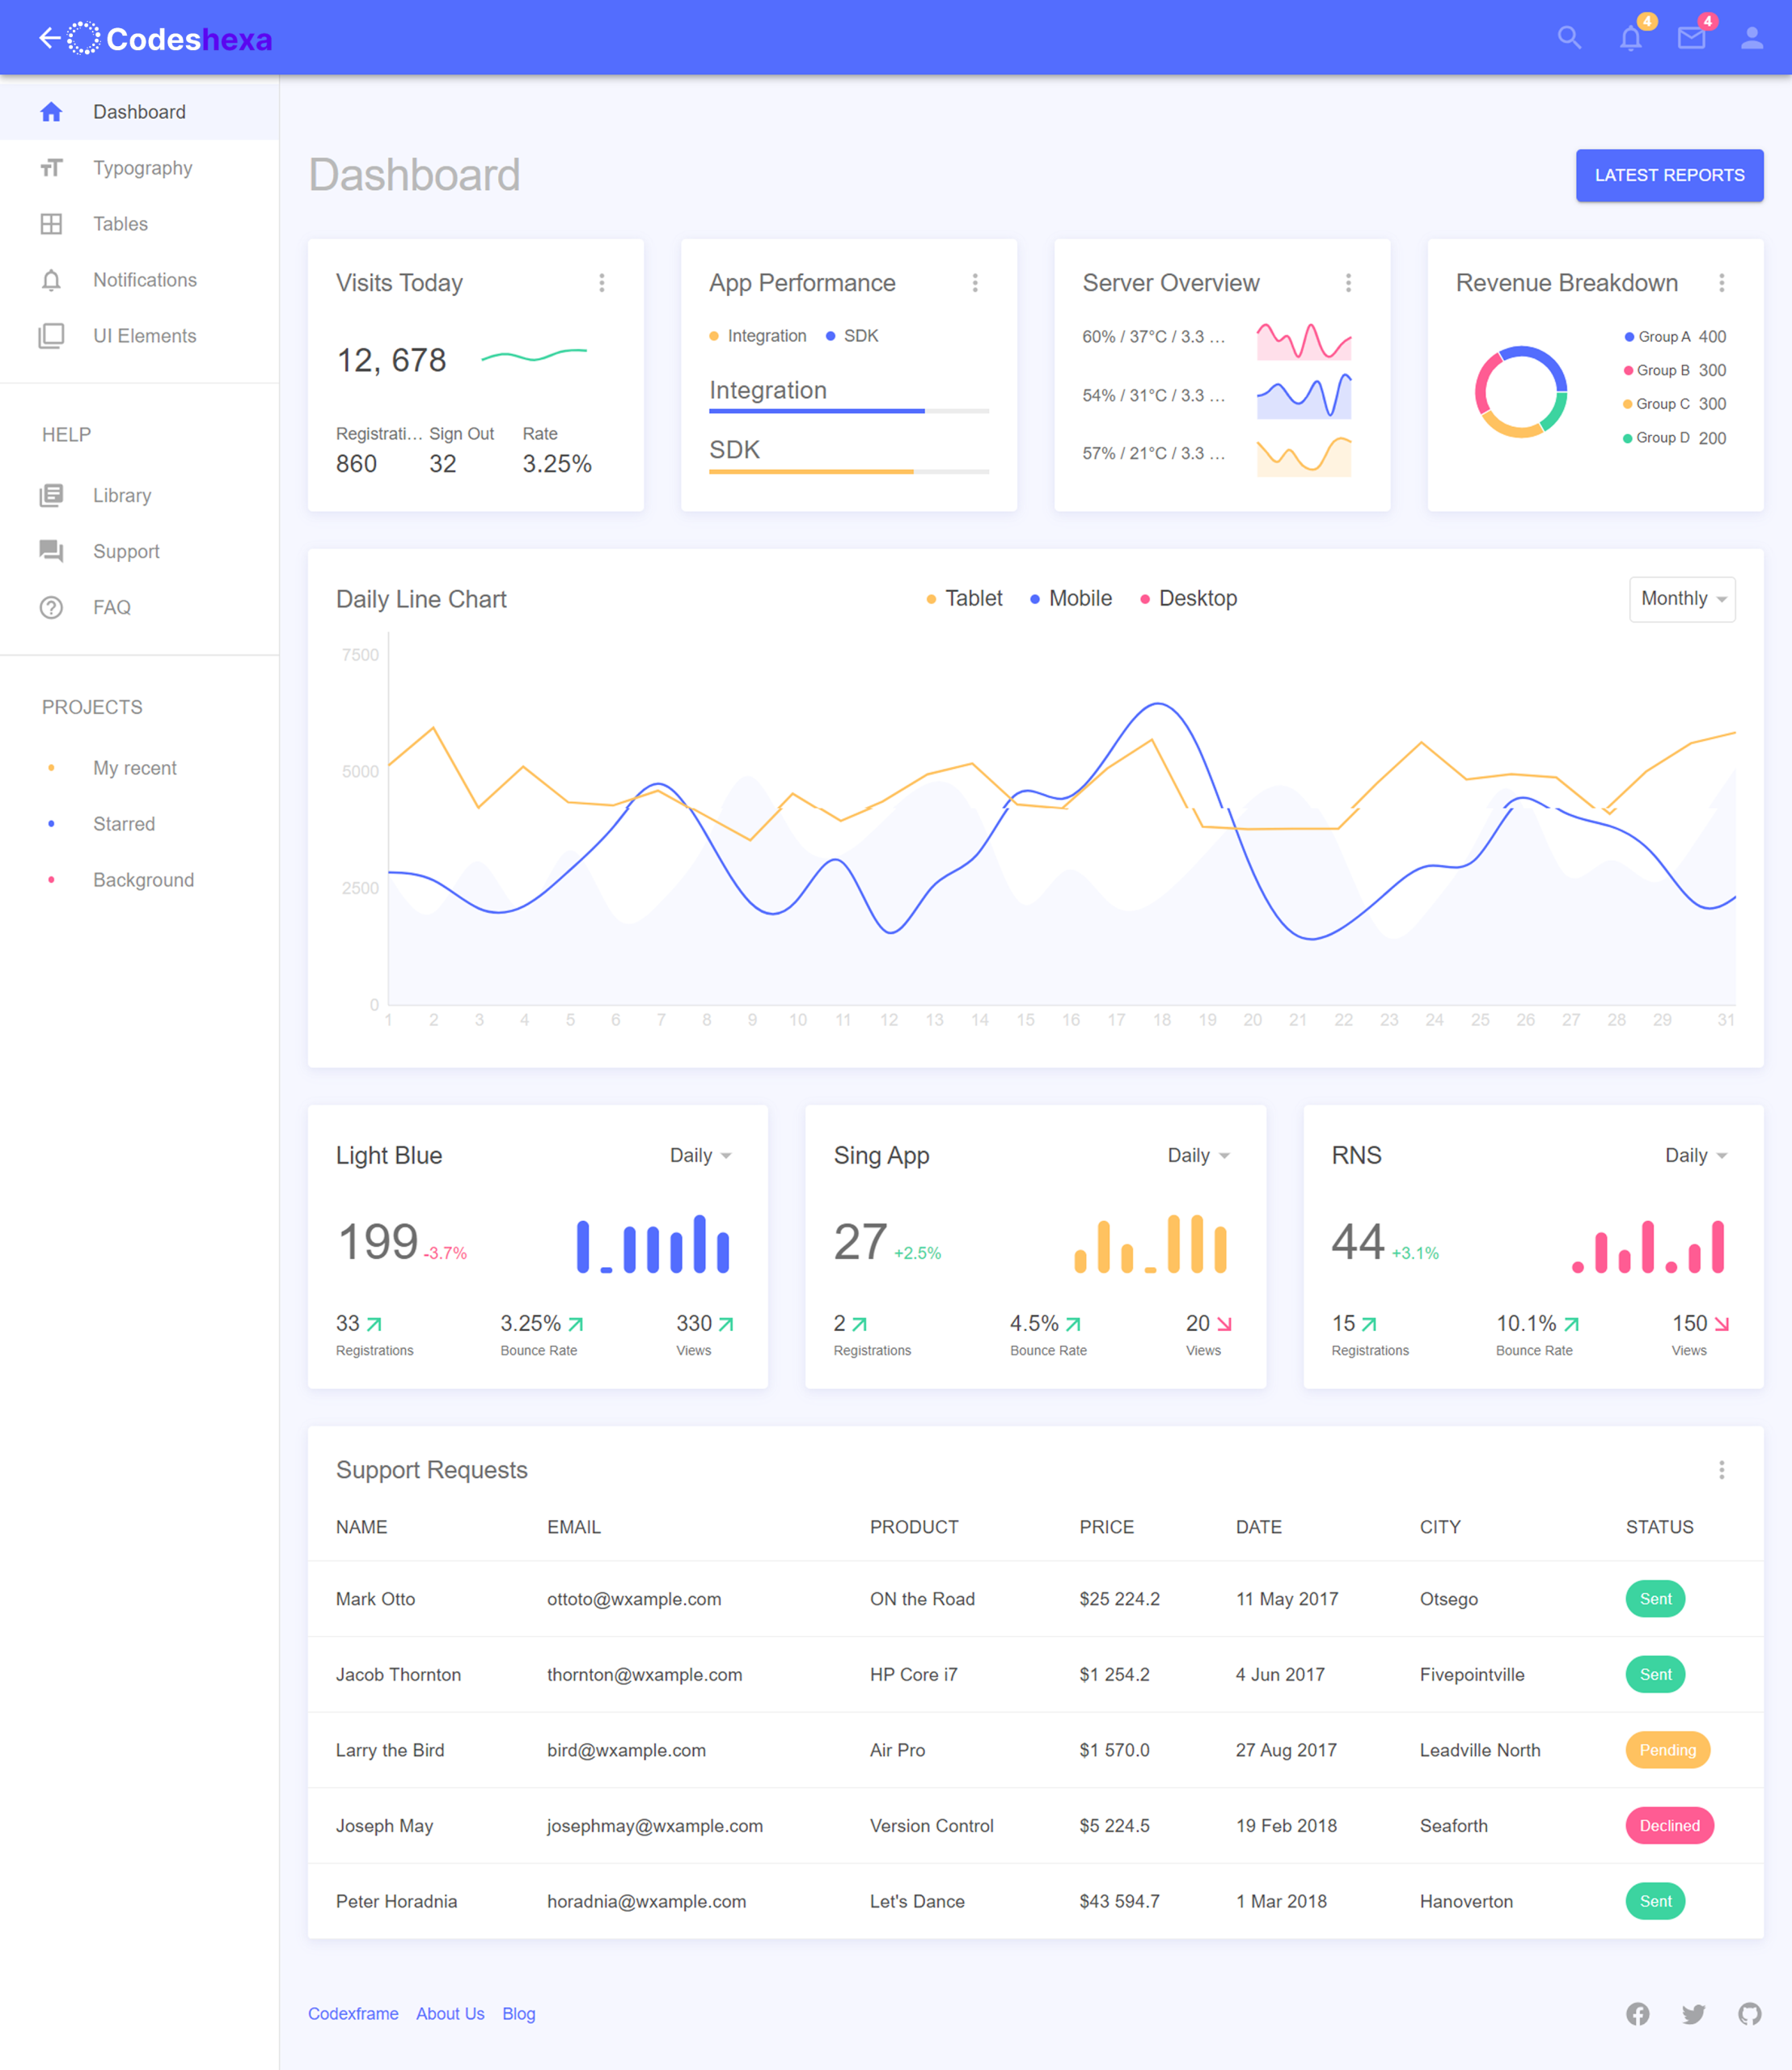Open the Daily dropdown on Light Blue card
The width and height of the screenshot is (1792, 2070).
point(701,1155)
